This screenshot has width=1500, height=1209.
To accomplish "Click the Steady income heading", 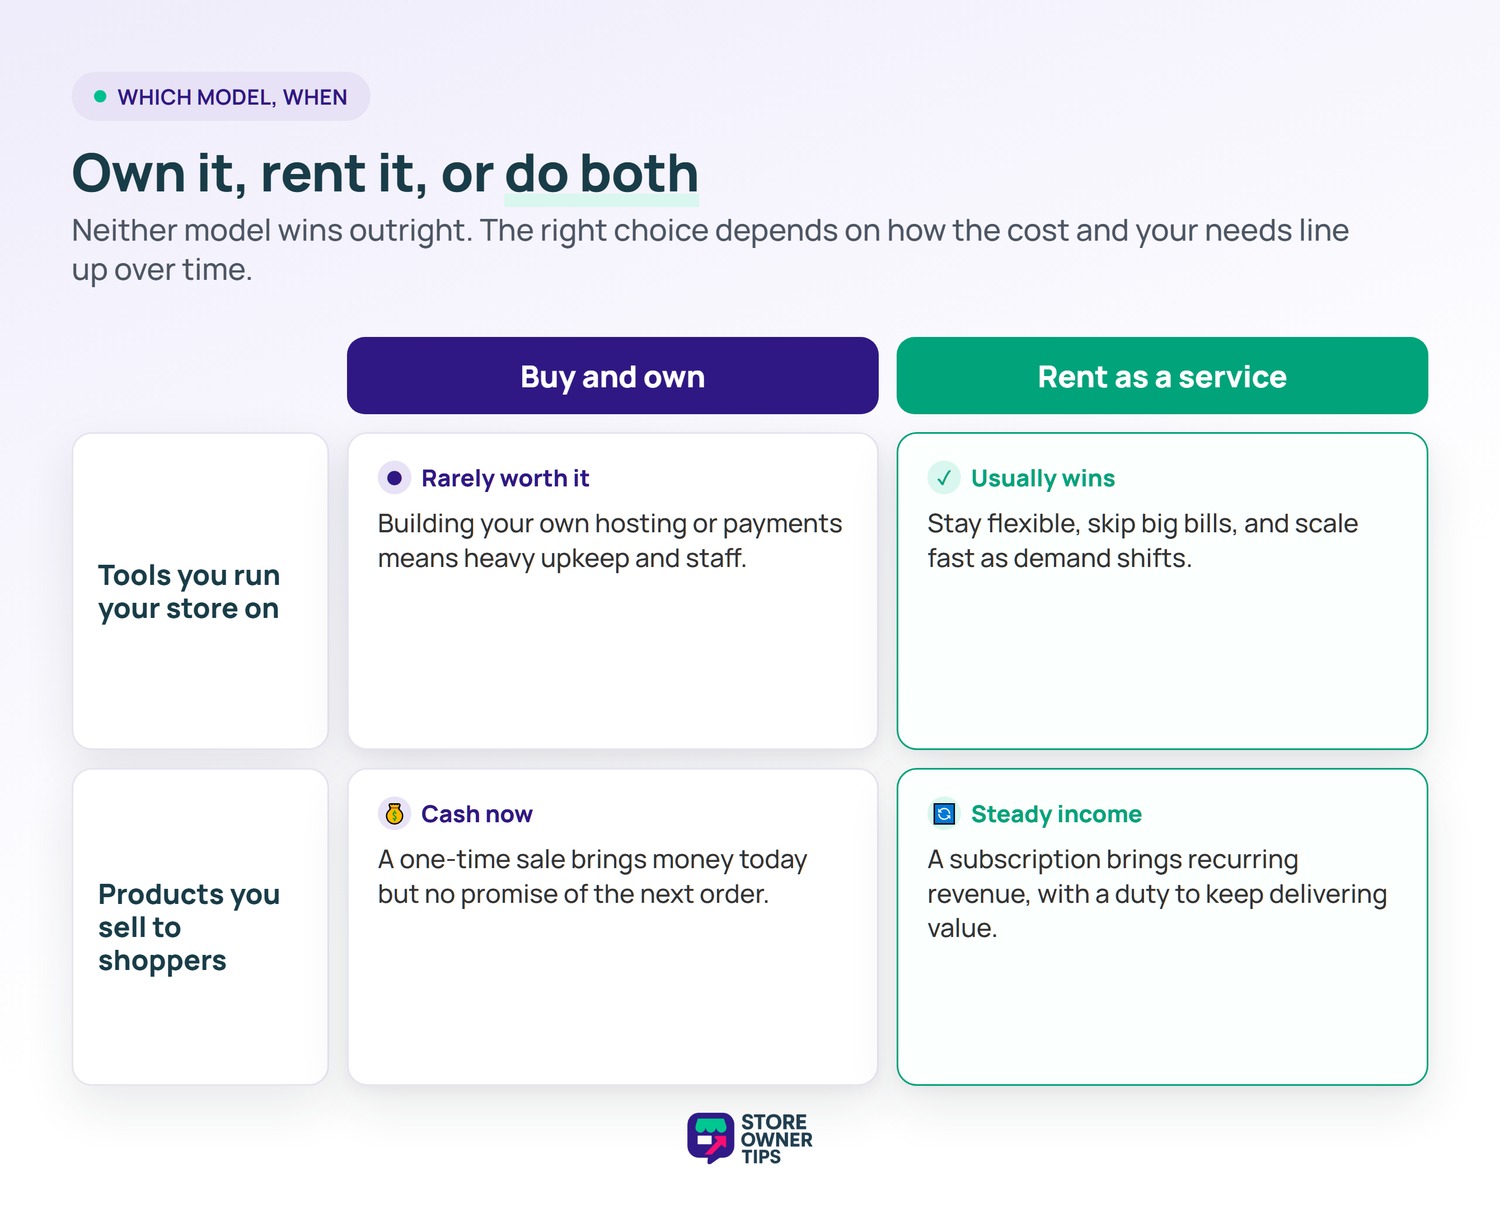I will coord(1056,814).
